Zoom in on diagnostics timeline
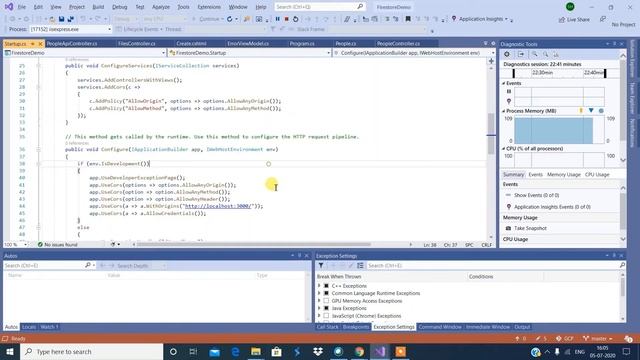This screenshot has width=640, height=360. [535, 54]
